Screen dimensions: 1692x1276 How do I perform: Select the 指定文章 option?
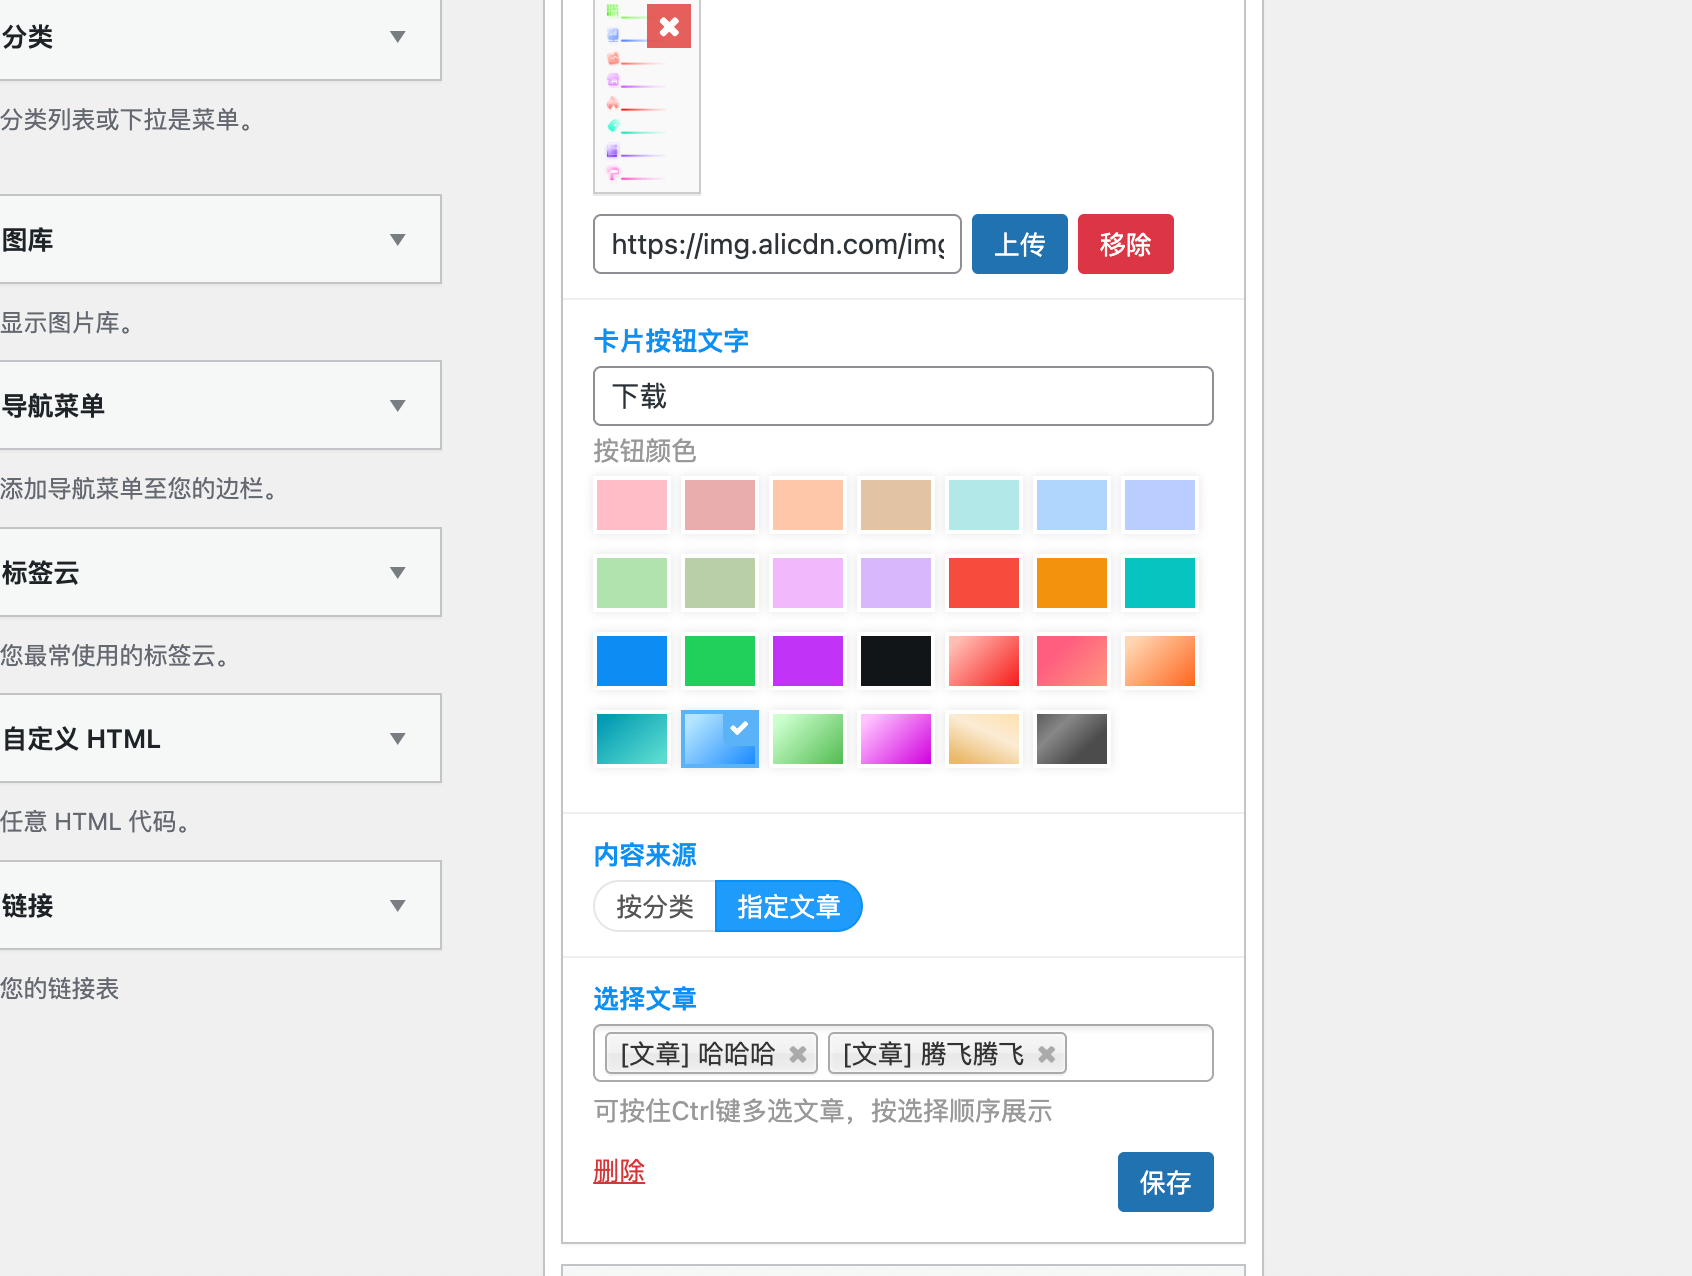click(789, 906)
